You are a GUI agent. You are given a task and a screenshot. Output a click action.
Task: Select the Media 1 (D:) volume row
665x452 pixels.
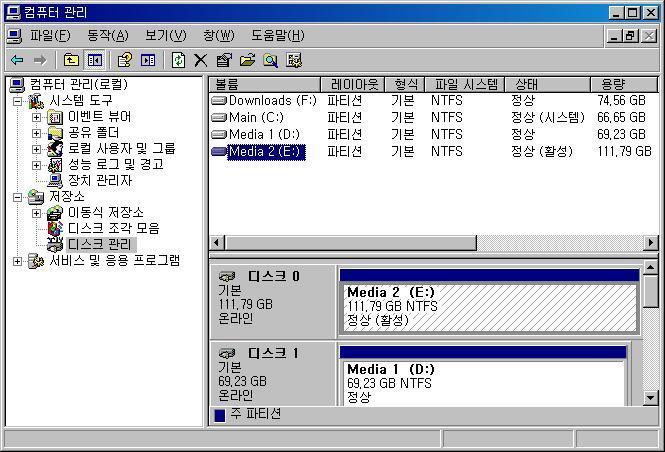click(433, 134)
